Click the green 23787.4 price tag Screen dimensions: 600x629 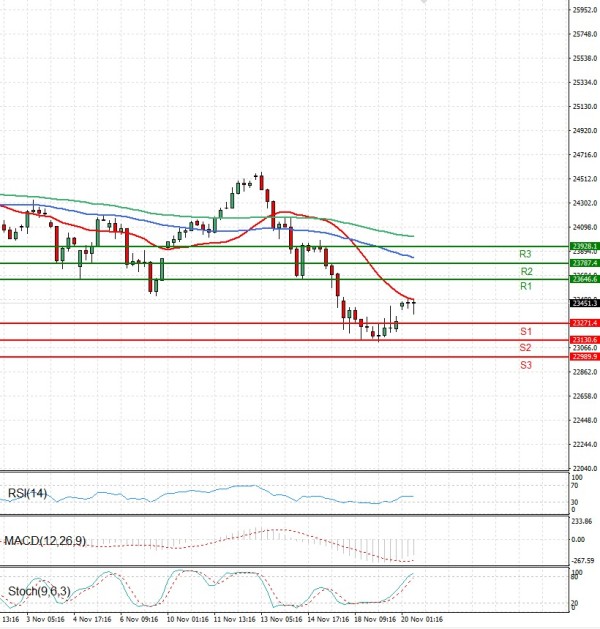[x=584, y=262]
